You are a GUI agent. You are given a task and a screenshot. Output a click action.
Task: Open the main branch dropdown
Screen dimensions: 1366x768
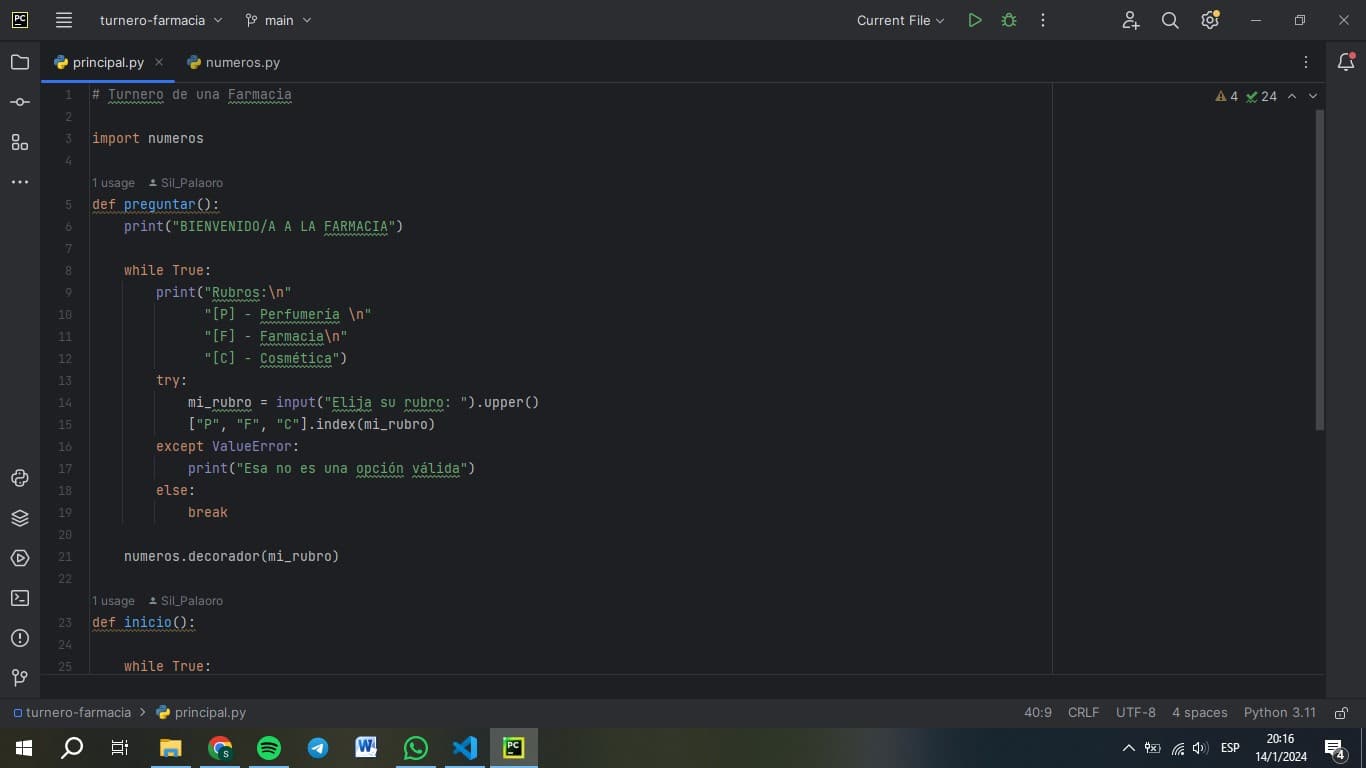click(278, 20)
